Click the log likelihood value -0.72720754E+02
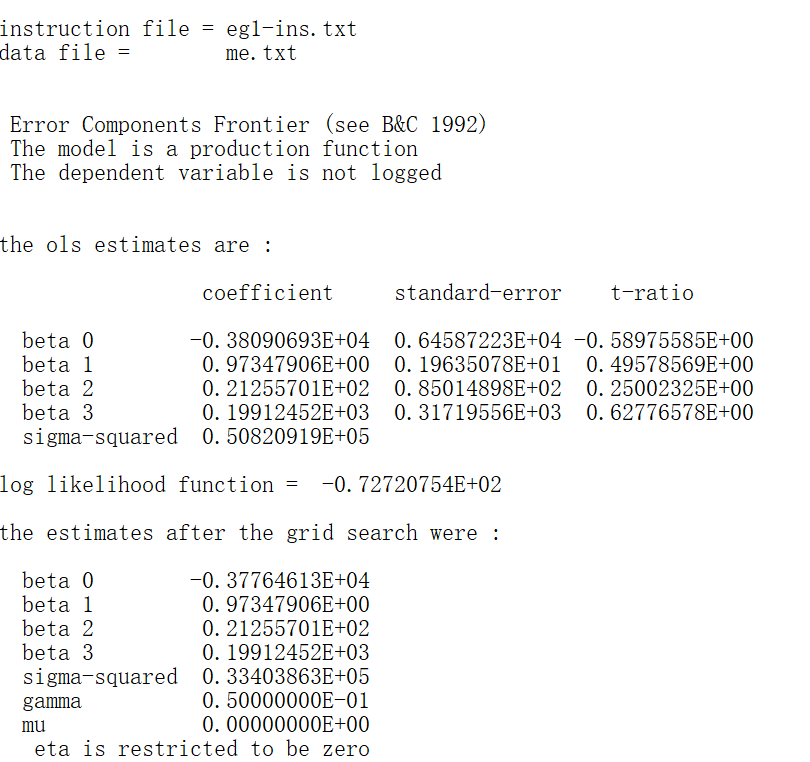810x762 pixels. pyautogui.click(x=411, y=485)
